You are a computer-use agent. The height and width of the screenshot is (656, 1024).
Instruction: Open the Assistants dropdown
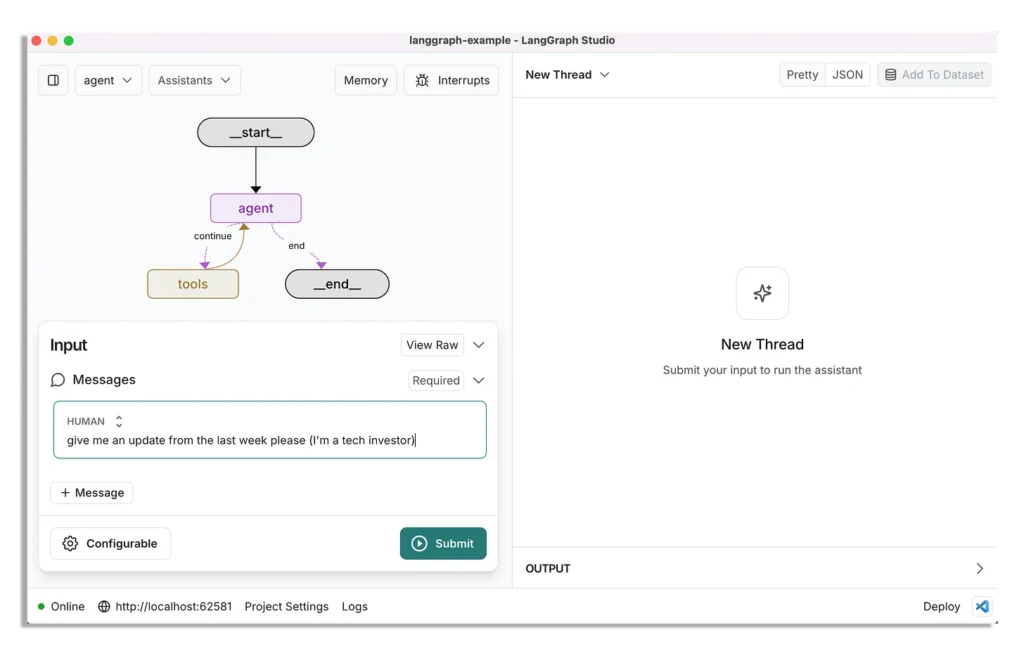pyautogui.click(x=194, y=80)
